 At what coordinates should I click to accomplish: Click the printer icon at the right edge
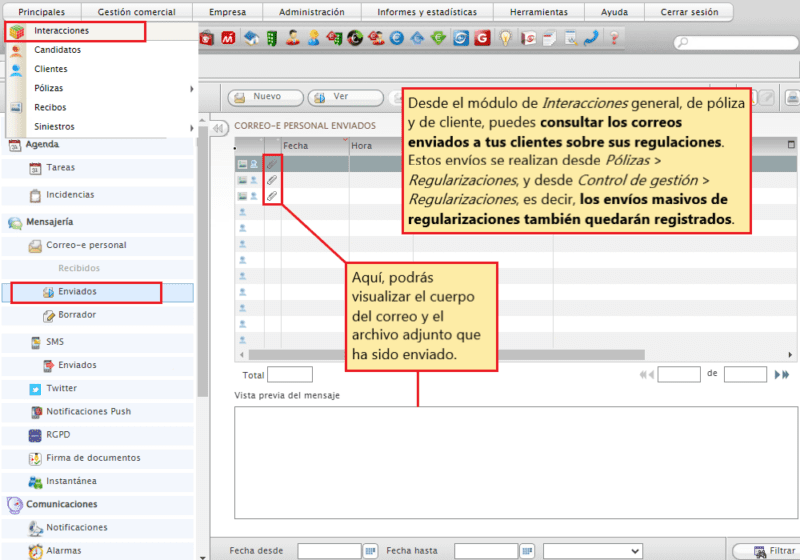pos(791,97)
